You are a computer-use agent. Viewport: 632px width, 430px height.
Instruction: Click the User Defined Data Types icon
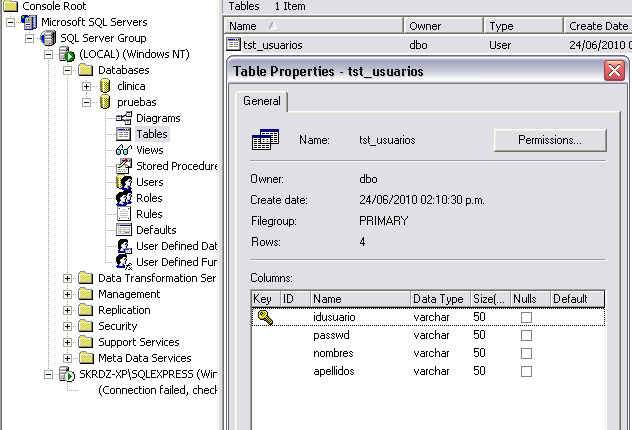click(x=124, y=246)
